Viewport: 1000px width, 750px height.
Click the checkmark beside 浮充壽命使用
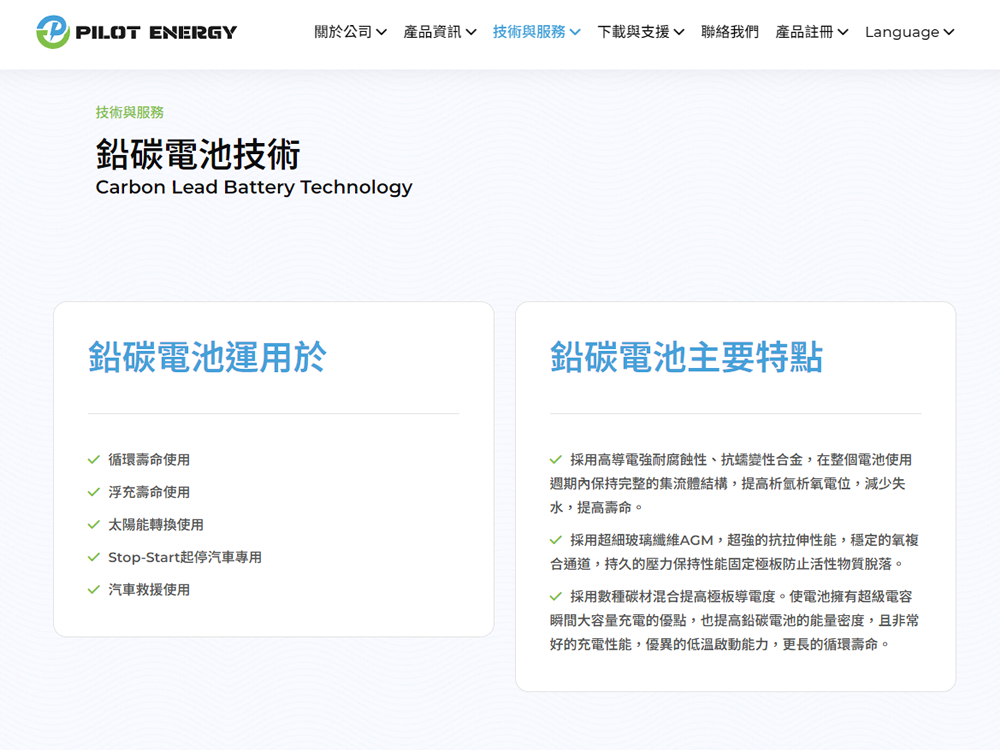[94, 492]
